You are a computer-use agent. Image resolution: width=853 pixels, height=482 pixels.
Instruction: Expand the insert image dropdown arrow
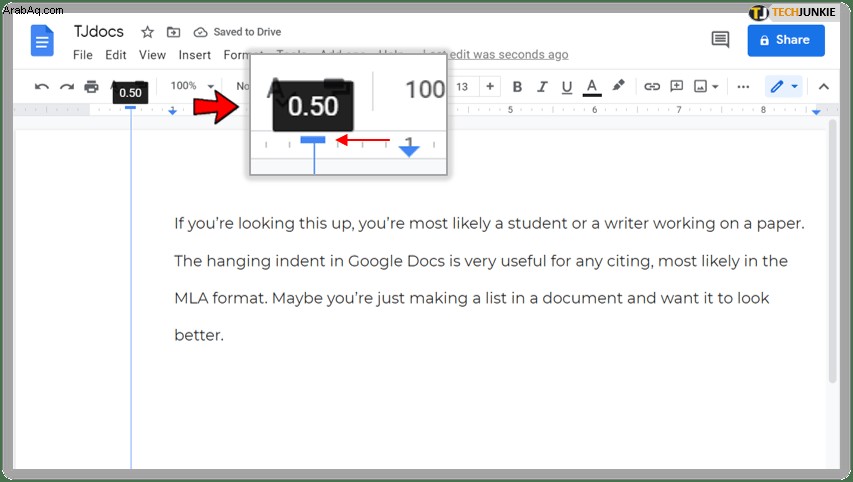click(715, 86)
